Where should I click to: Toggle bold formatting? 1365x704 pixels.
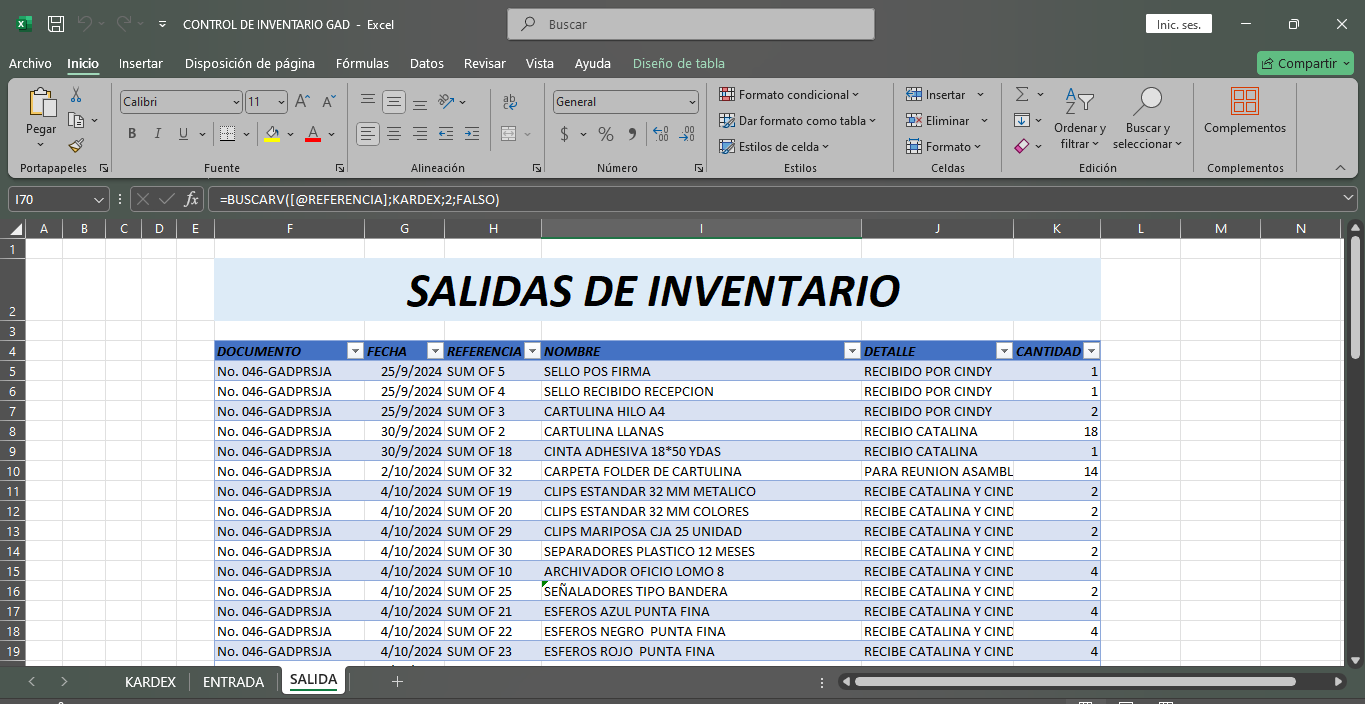pos(132,134)
